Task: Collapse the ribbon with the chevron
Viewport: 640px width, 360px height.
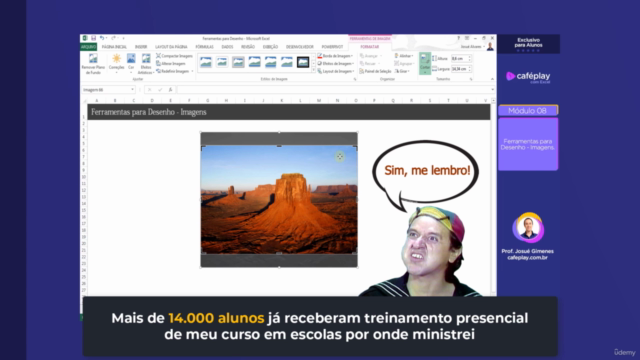Action: pyautogui.click(x=492, y=79)
